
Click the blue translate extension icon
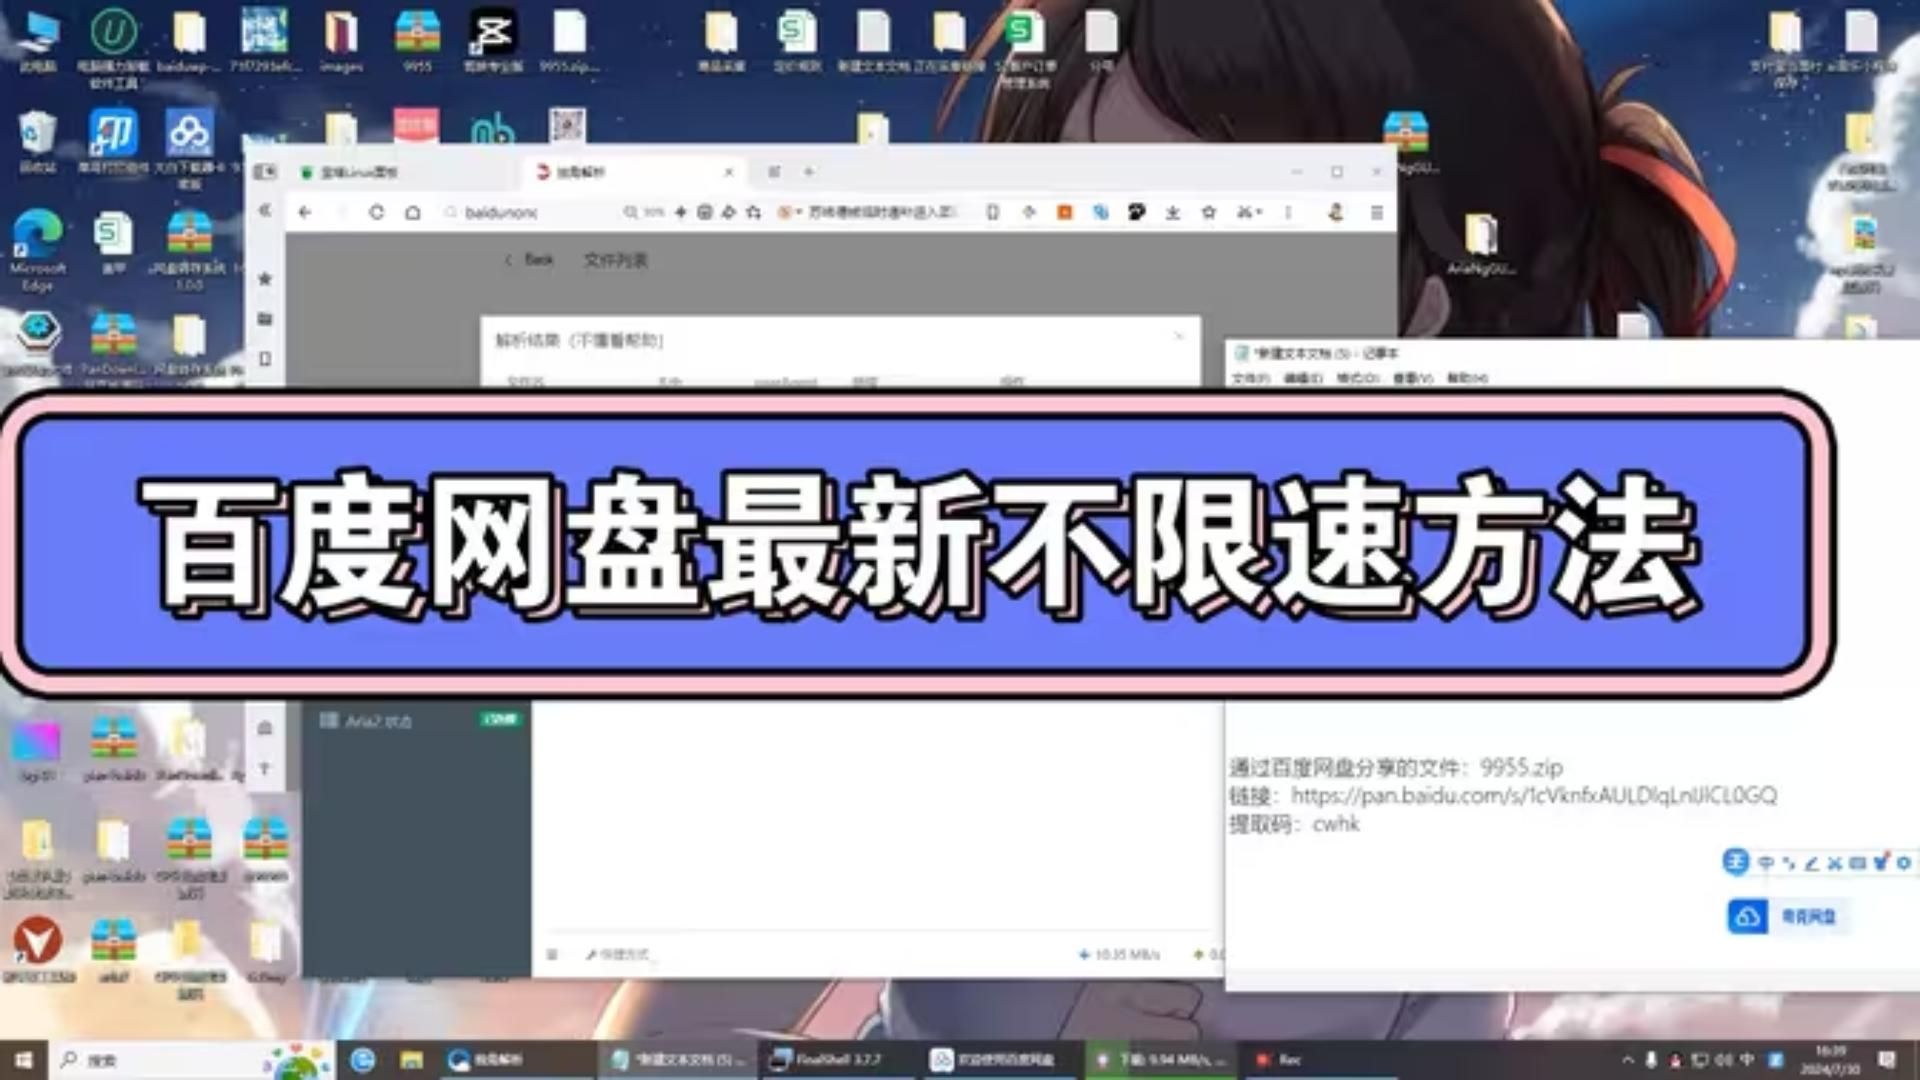(x=1100, y=212)
